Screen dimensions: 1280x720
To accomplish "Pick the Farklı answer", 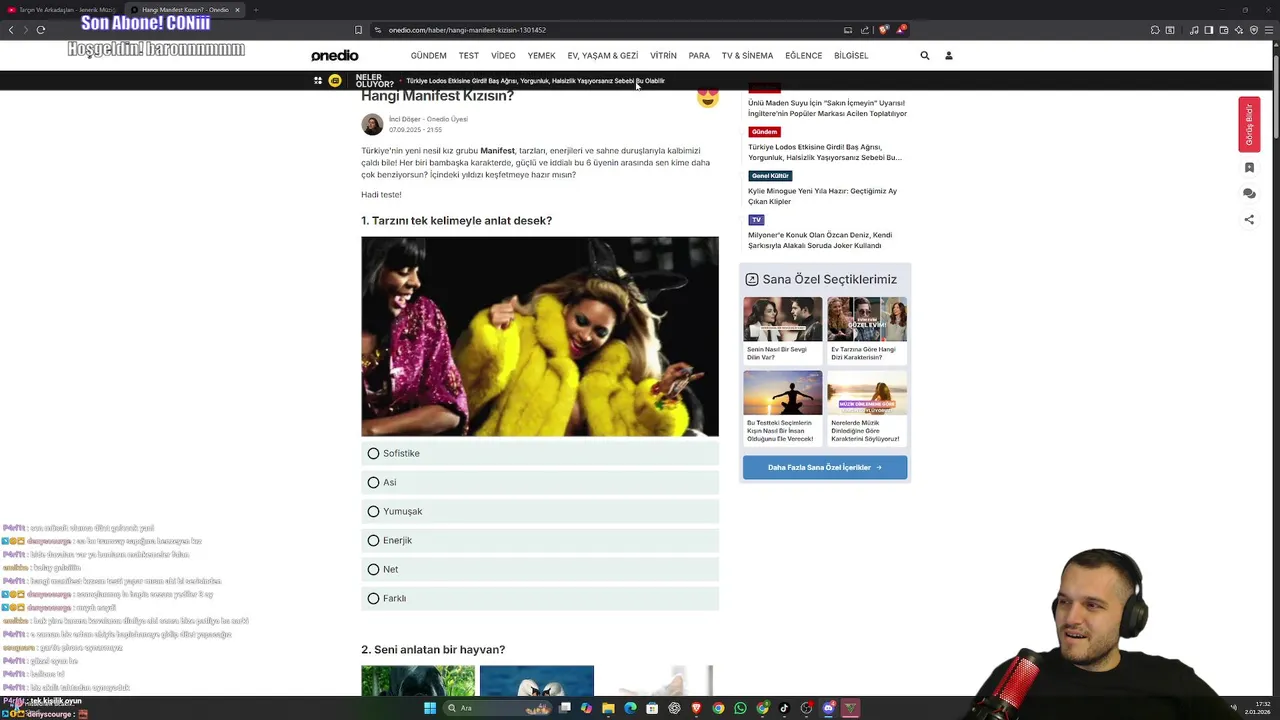I will 540,598.
